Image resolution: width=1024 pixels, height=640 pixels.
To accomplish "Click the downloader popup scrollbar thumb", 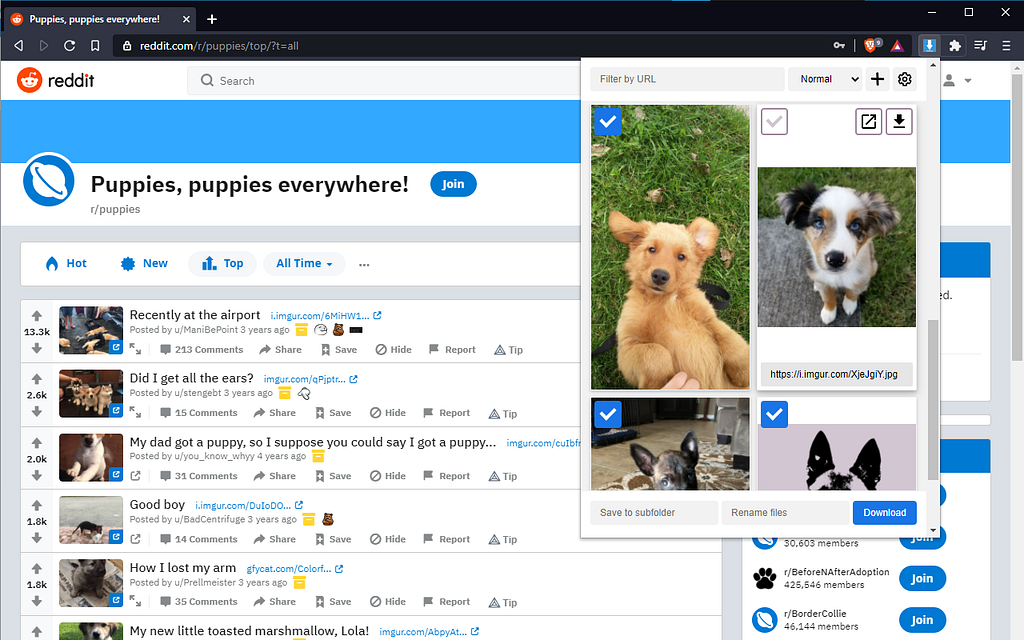I will [x=933, y=399].
